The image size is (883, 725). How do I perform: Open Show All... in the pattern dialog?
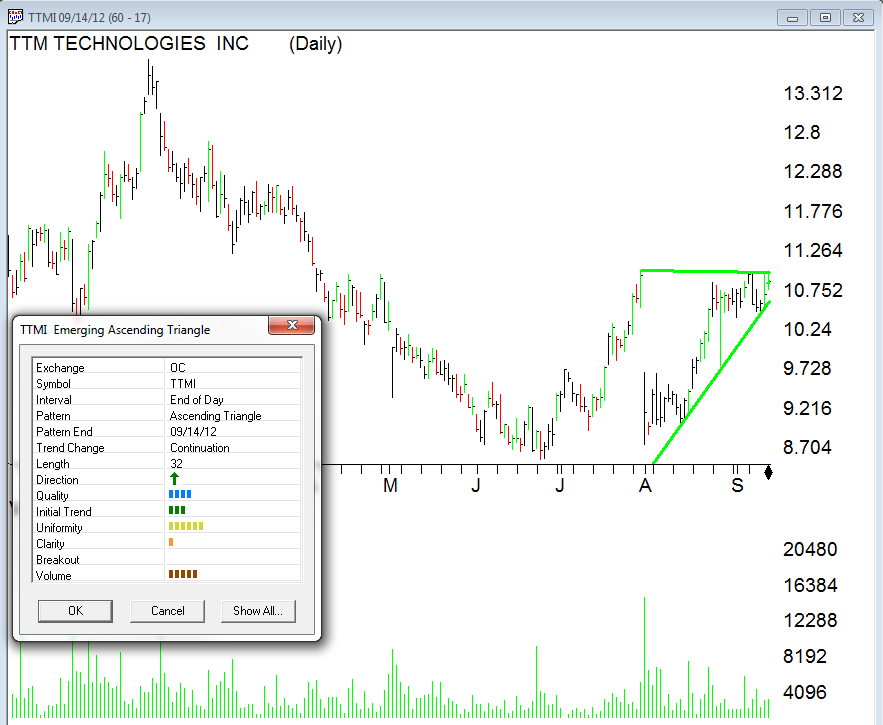(x=258, y=611)
